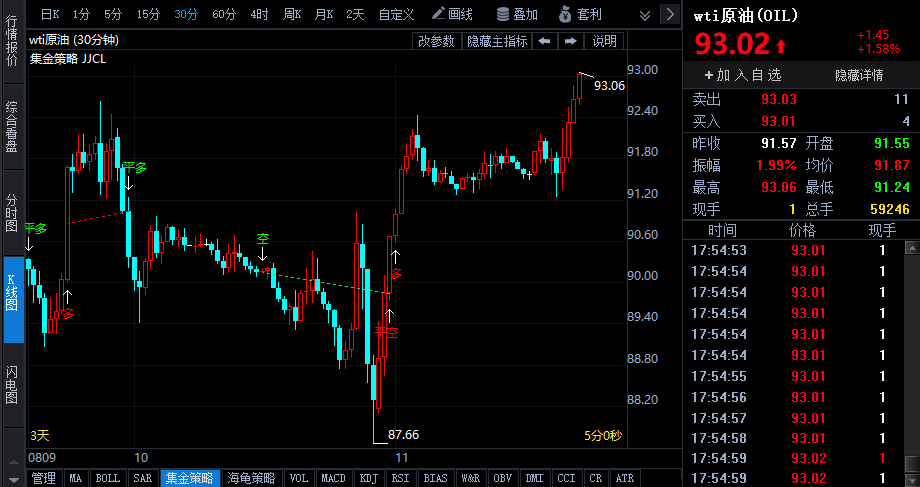Click the 买入 price 93.01
The image size is (920, 487).
point(779,121)
